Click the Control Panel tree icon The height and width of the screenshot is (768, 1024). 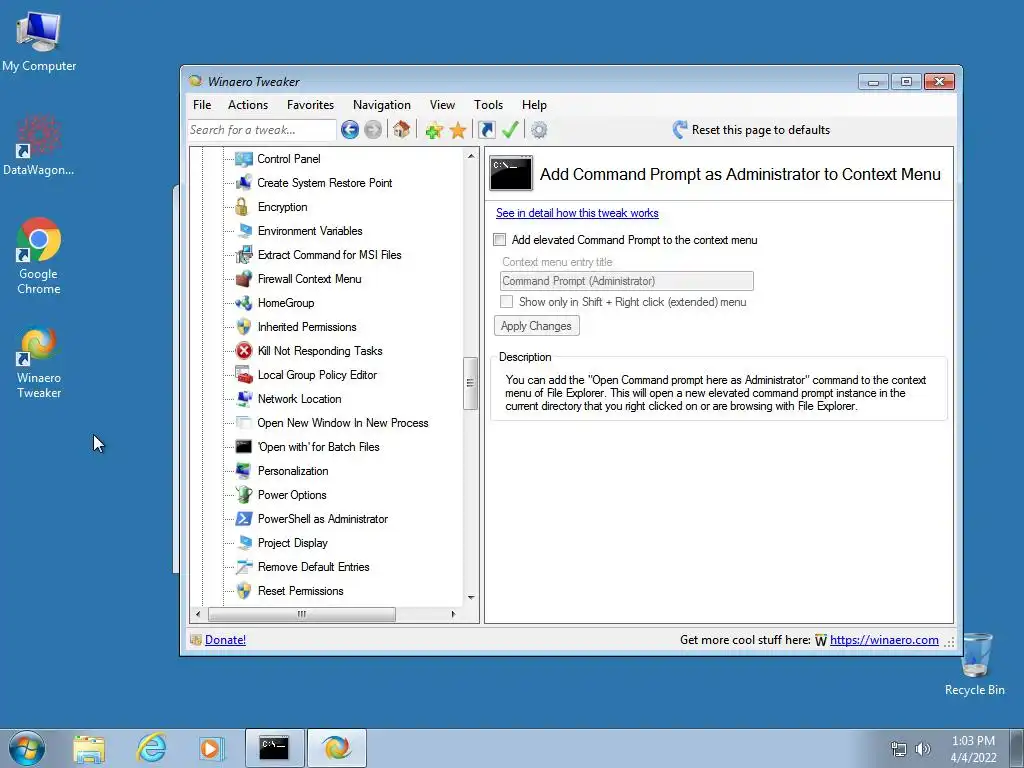pos(244,159)
